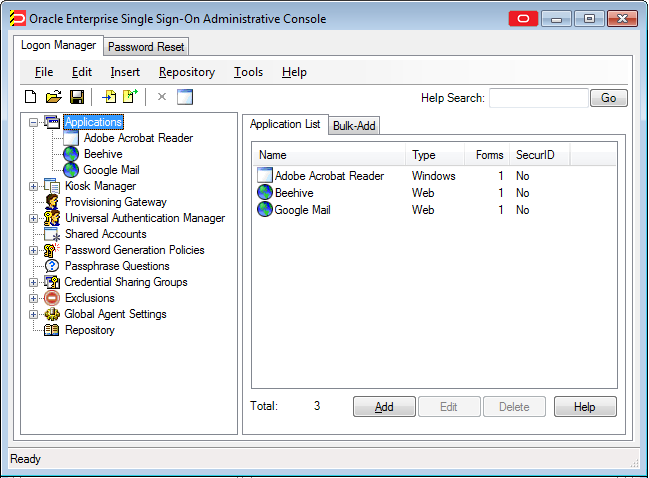Click the Open folder toolbar icon

coord(53,97)
